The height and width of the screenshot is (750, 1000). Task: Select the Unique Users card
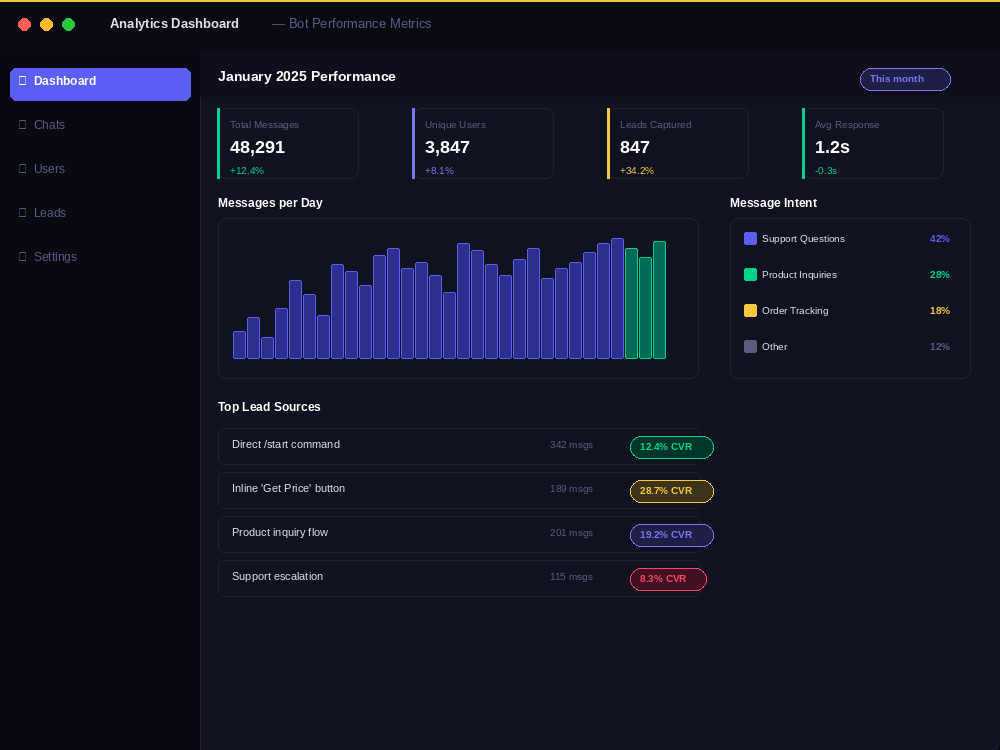pos(483,143)
